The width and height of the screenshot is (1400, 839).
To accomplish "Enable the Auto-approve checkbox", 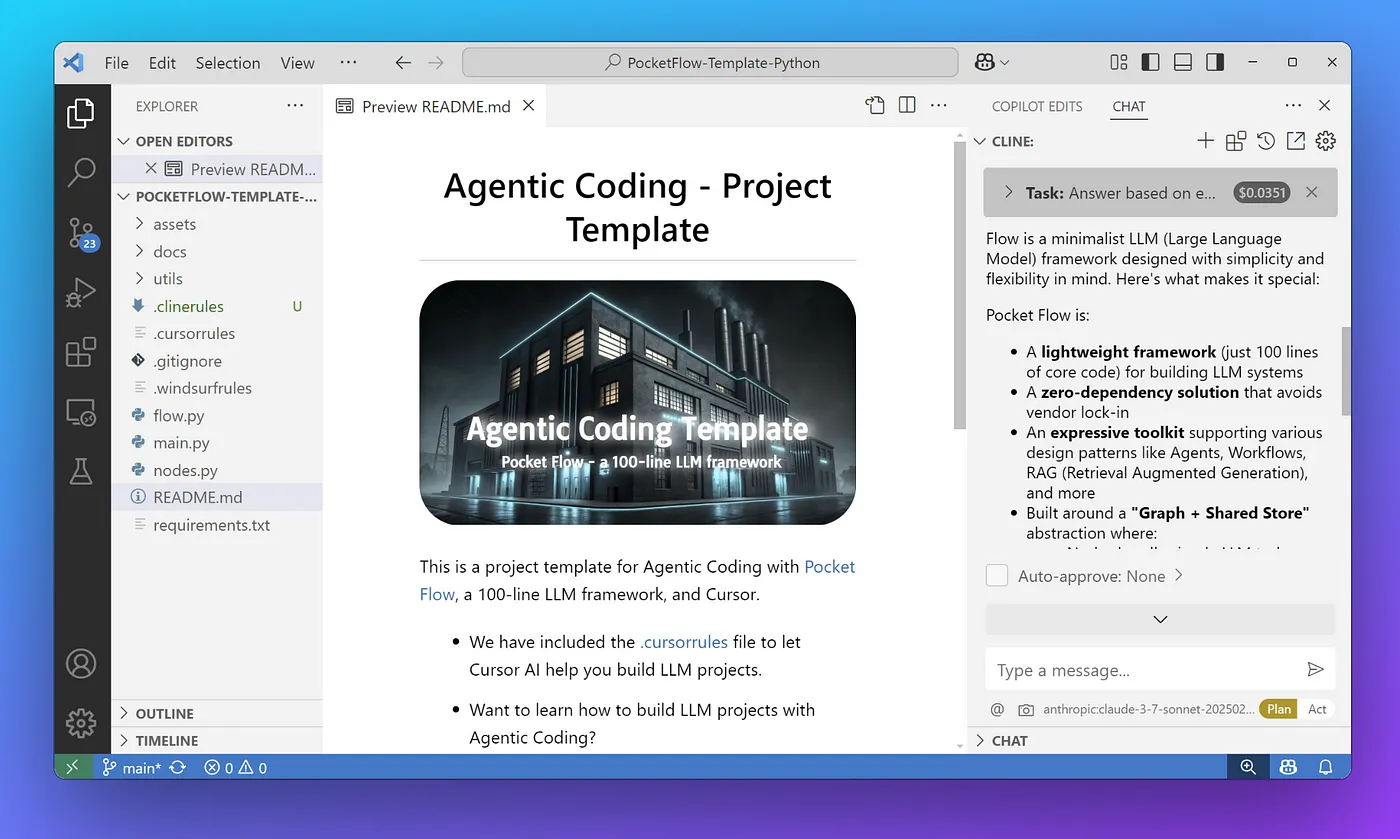I will [997, 575].
